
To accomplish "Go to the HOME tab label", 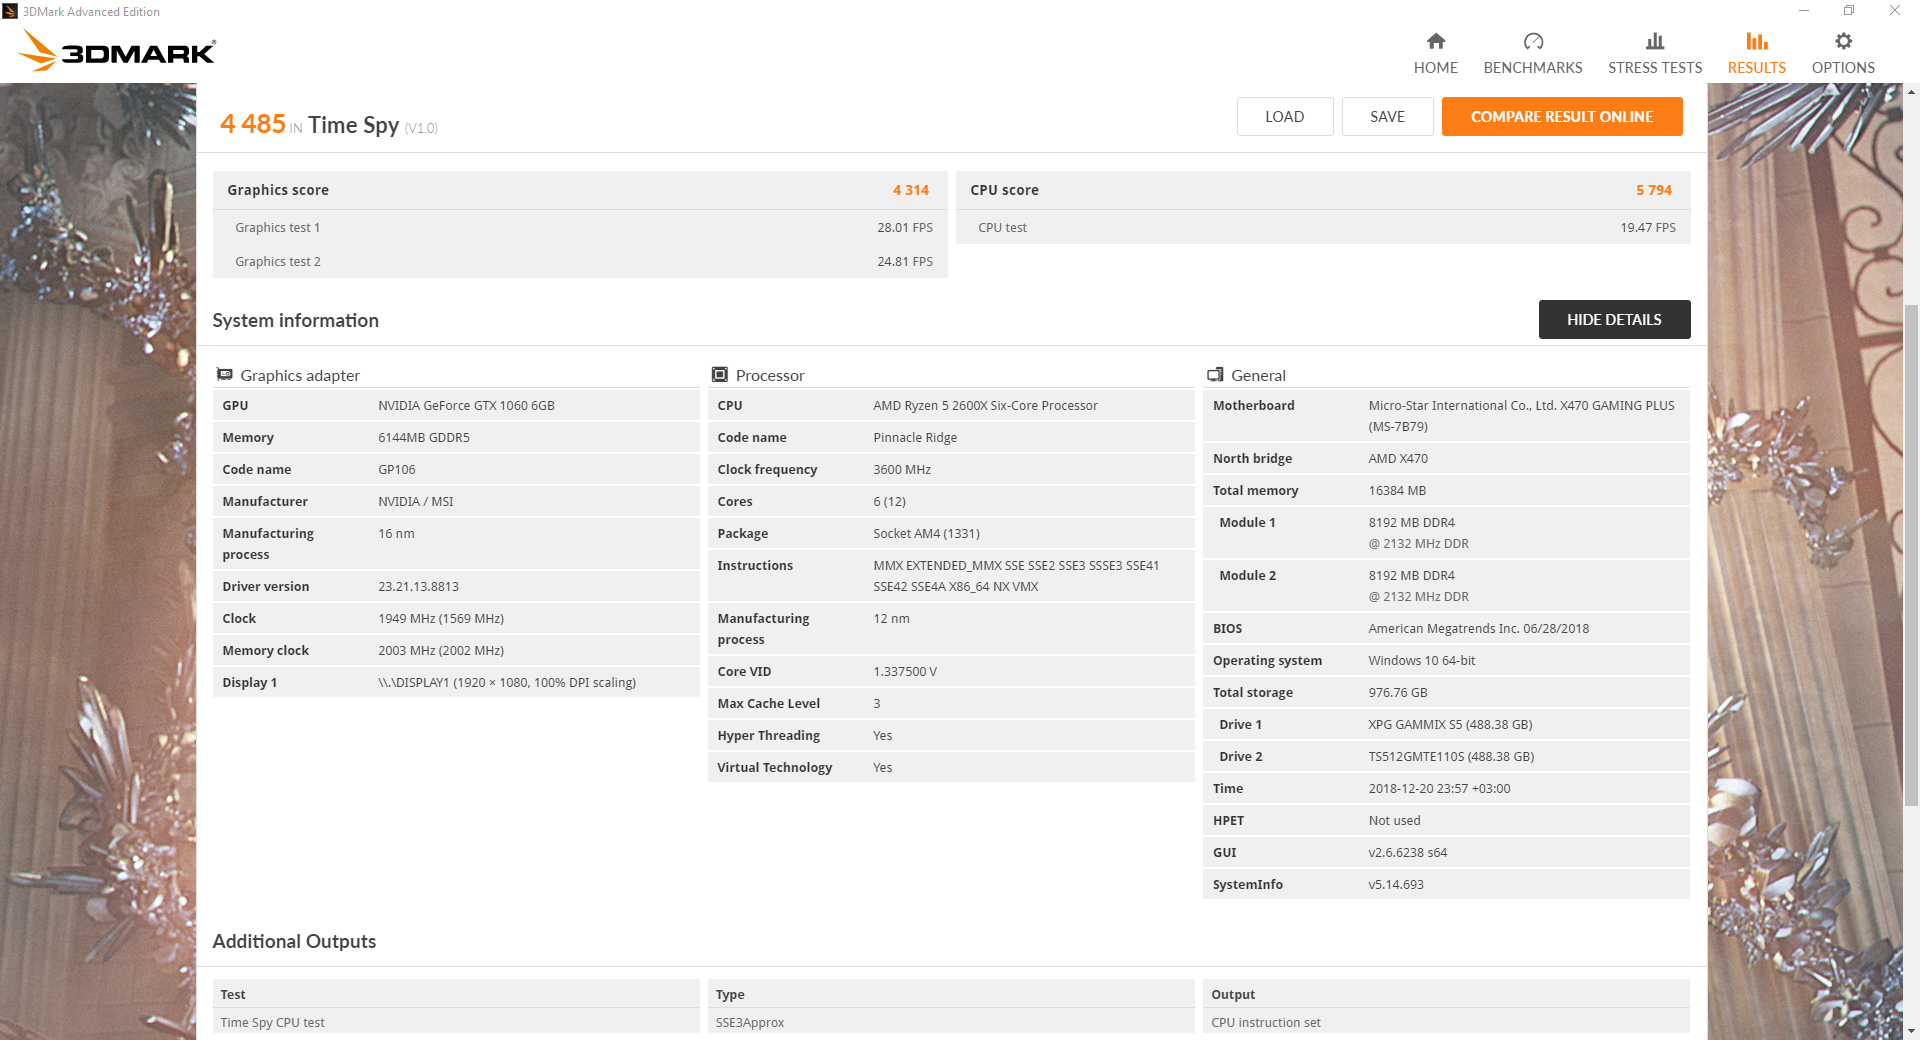I will tap(1435, 68).
